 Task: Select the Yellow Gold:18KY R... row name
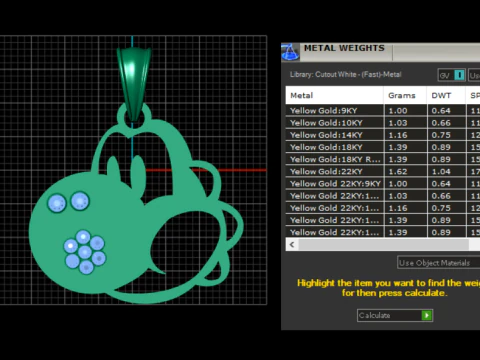pyautogui.click(x=335, y=159)
